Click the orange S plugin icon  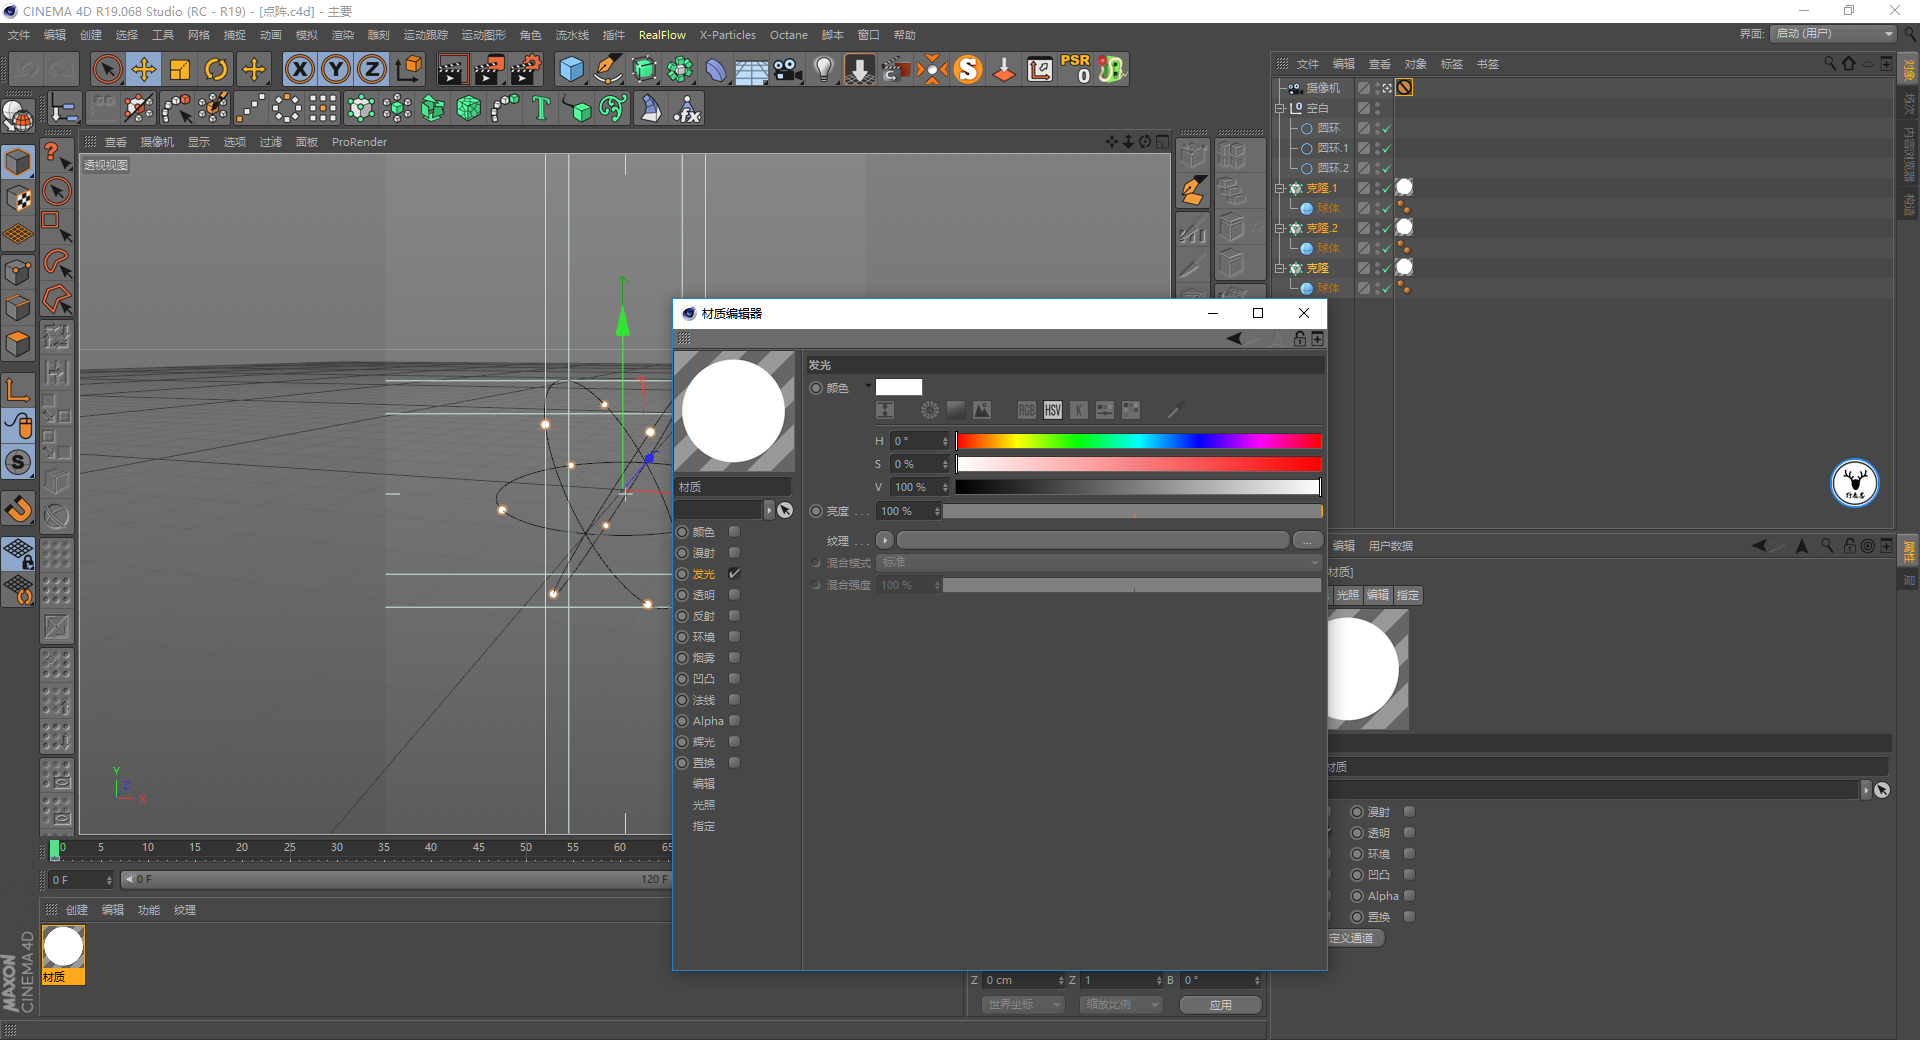coord(968,69)
